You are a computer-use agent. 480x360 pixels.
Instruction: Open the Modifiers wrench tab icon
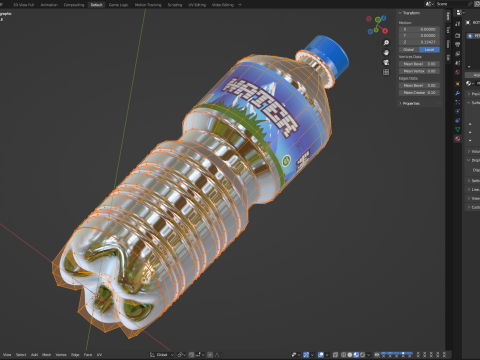click(x=458, y=93)
